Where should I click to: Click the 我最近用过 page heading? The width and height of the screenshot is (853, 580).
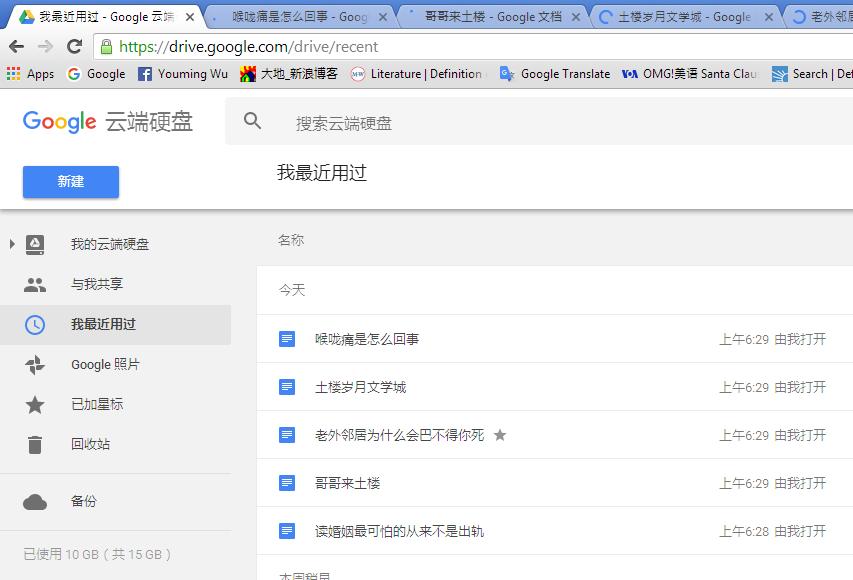322,173
